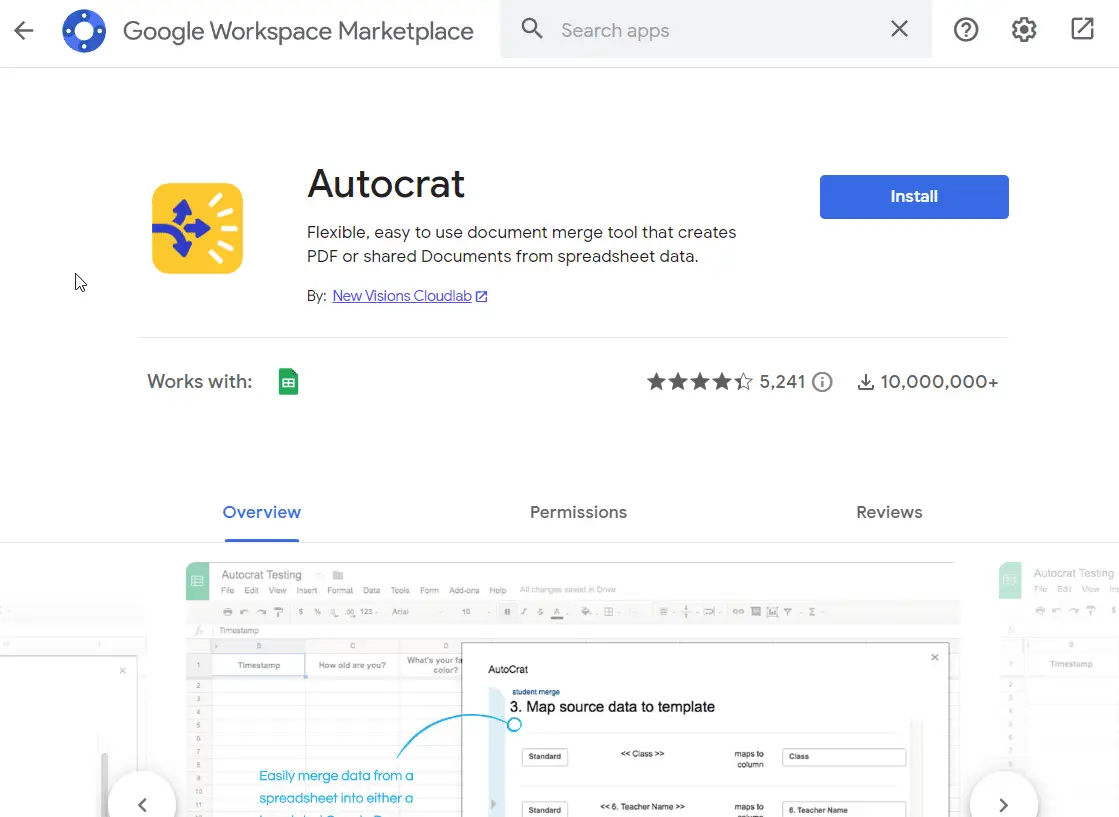Viewport: 1119px width, 817px height.
Task: Click the download count icon
Action: (865, 382)
